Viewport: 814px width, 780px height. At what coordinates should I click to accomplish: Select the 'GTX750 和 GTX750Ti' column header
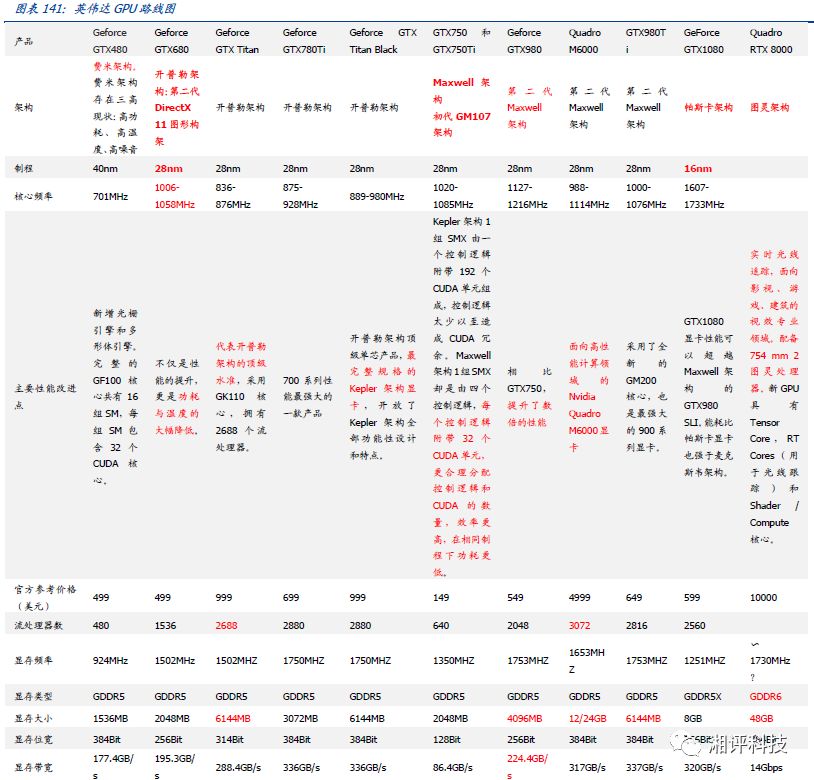462,41
